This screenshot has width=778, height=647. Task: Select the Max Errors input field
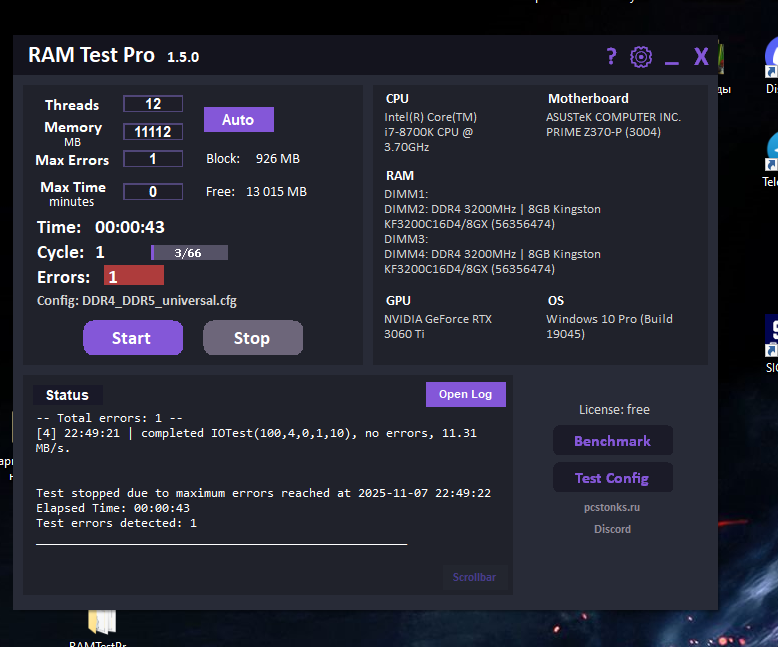click(x=153, y=159)
